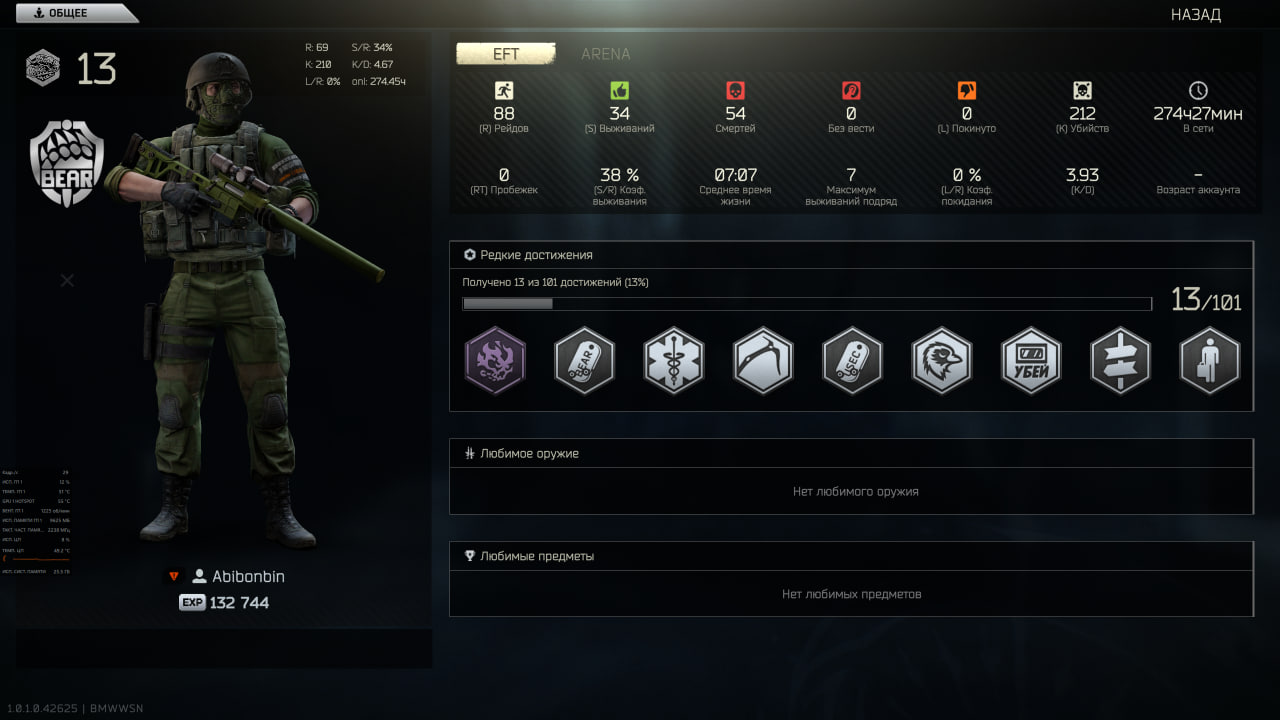Click the signpost achievement badge

[1120, 360]
